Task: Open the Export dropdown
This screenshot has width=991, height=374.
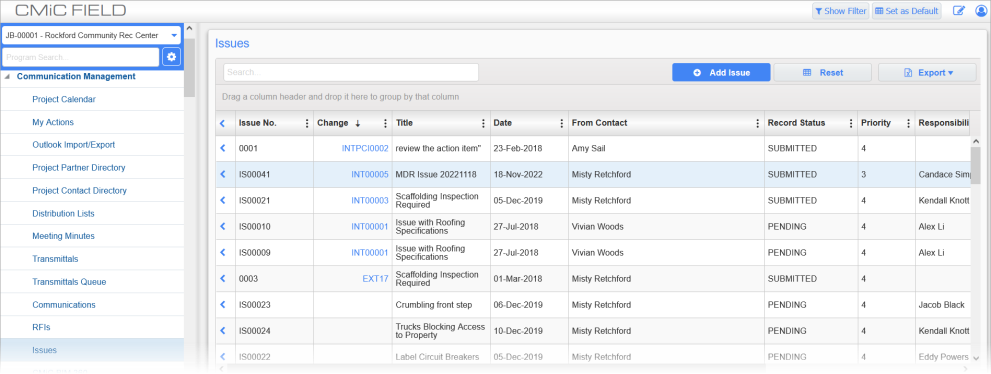Action: [x=927, y=73]
